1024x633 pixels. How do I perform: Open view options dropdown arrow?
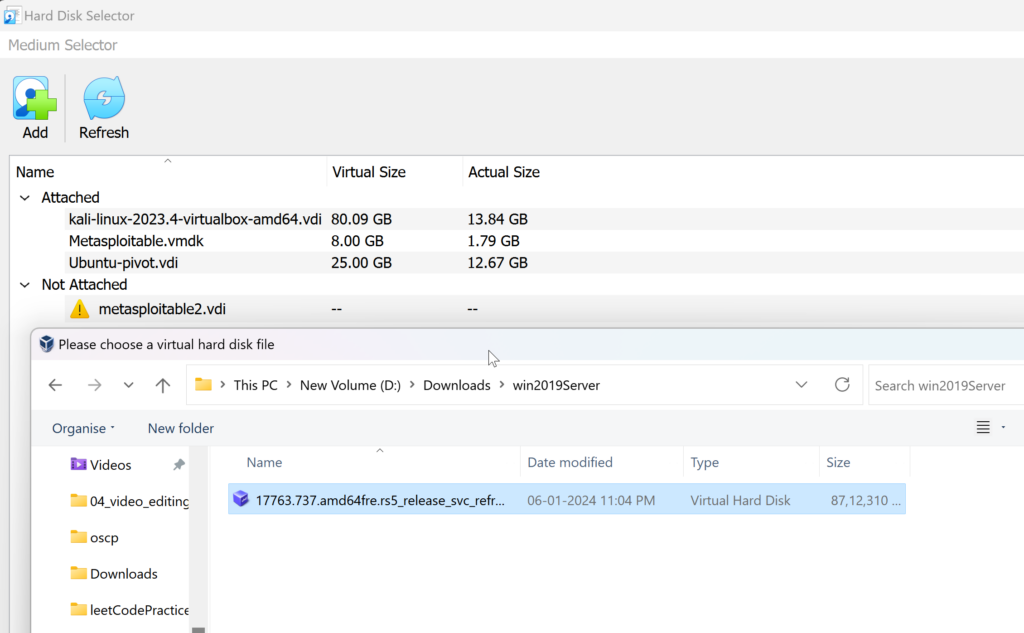pyautogui.click(x=1003, y=427)
